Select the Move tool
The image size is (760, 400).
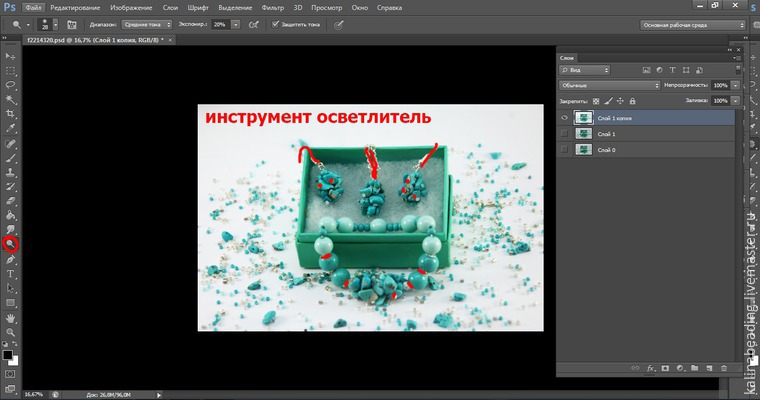pos(10,56)
